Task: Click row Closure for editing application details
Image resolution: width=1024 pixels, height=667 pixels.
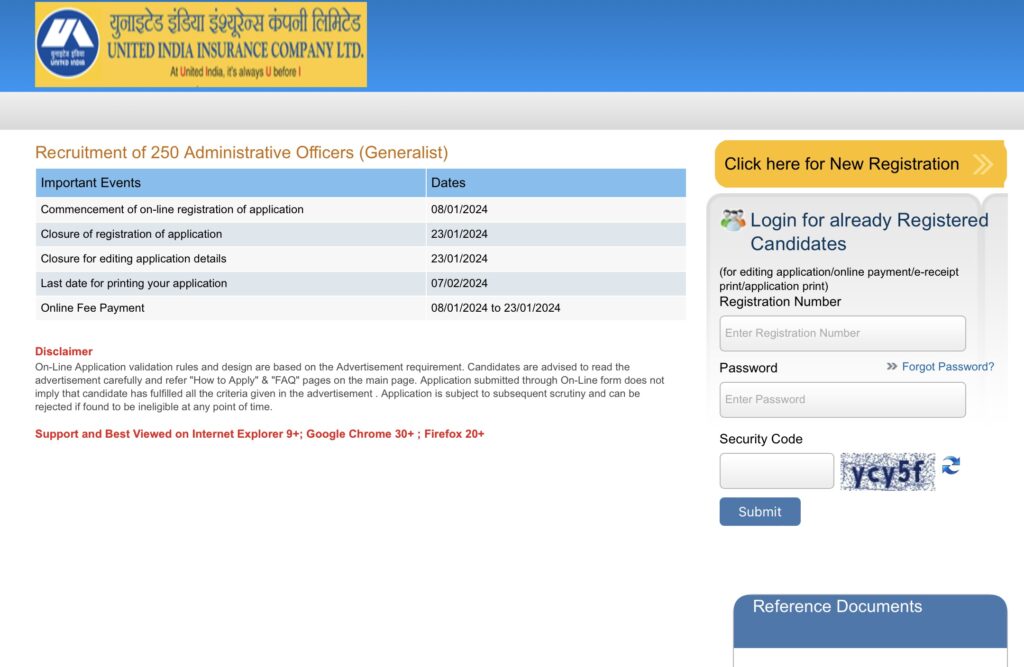Action: pyautogui.click(x=360, y=259)
